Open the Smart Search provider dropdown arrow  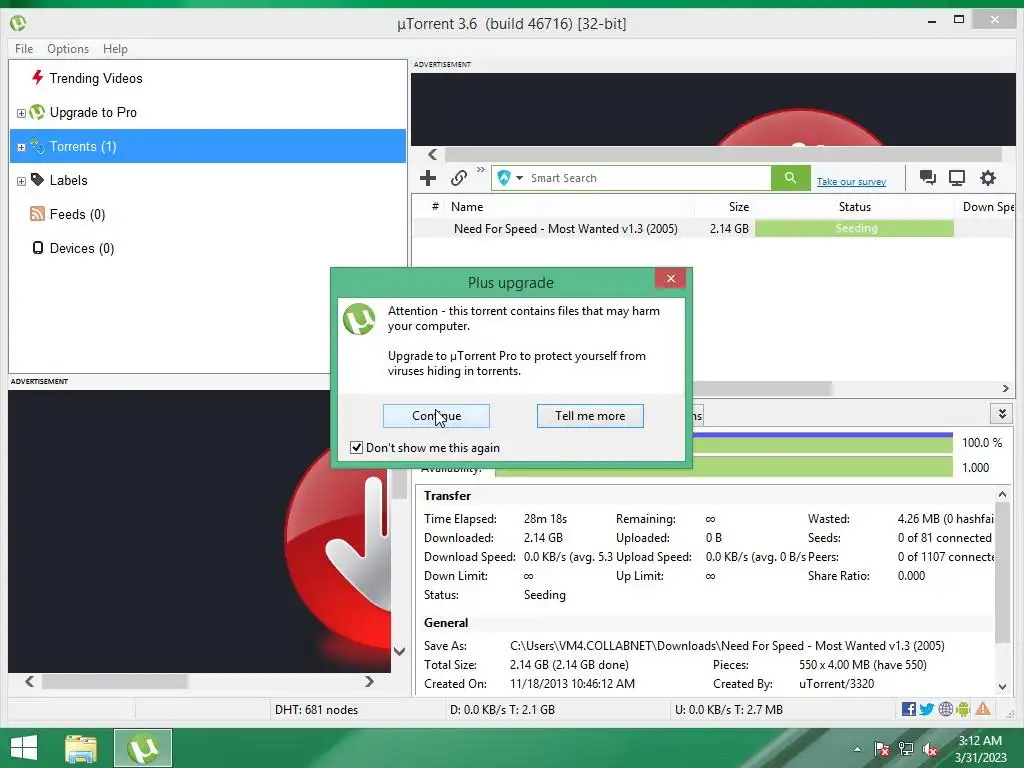point(520,178)
